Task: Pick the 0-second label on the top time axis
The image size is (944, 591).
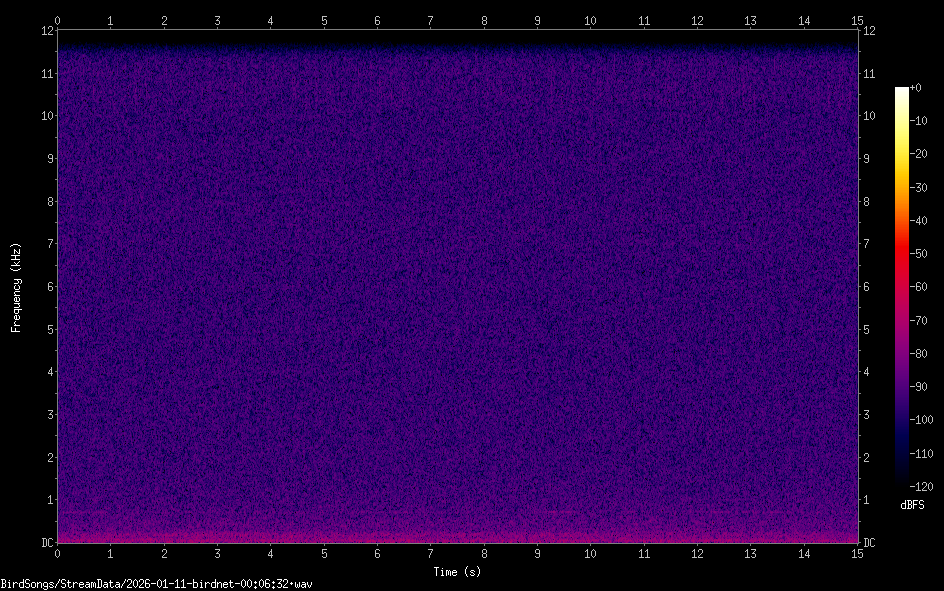Action: (57, 19)
